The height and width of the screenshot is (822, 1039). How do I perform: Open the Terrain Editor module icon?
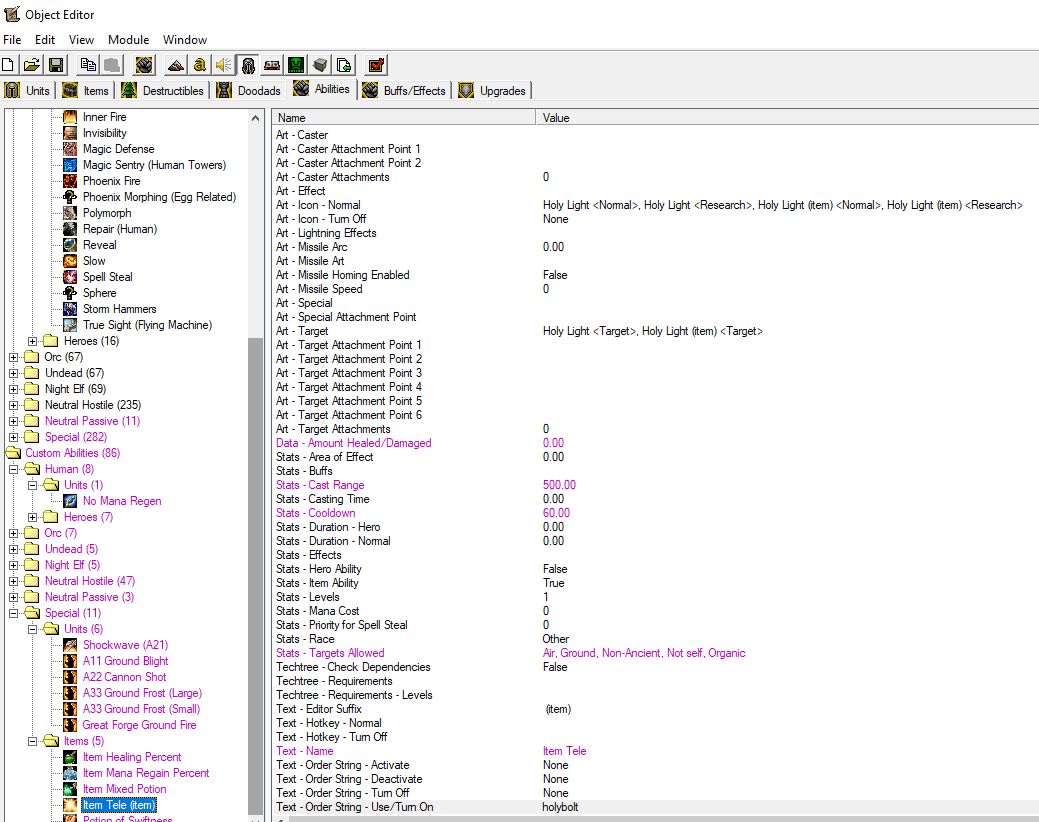pyautogui.click(x=176, y=65)
